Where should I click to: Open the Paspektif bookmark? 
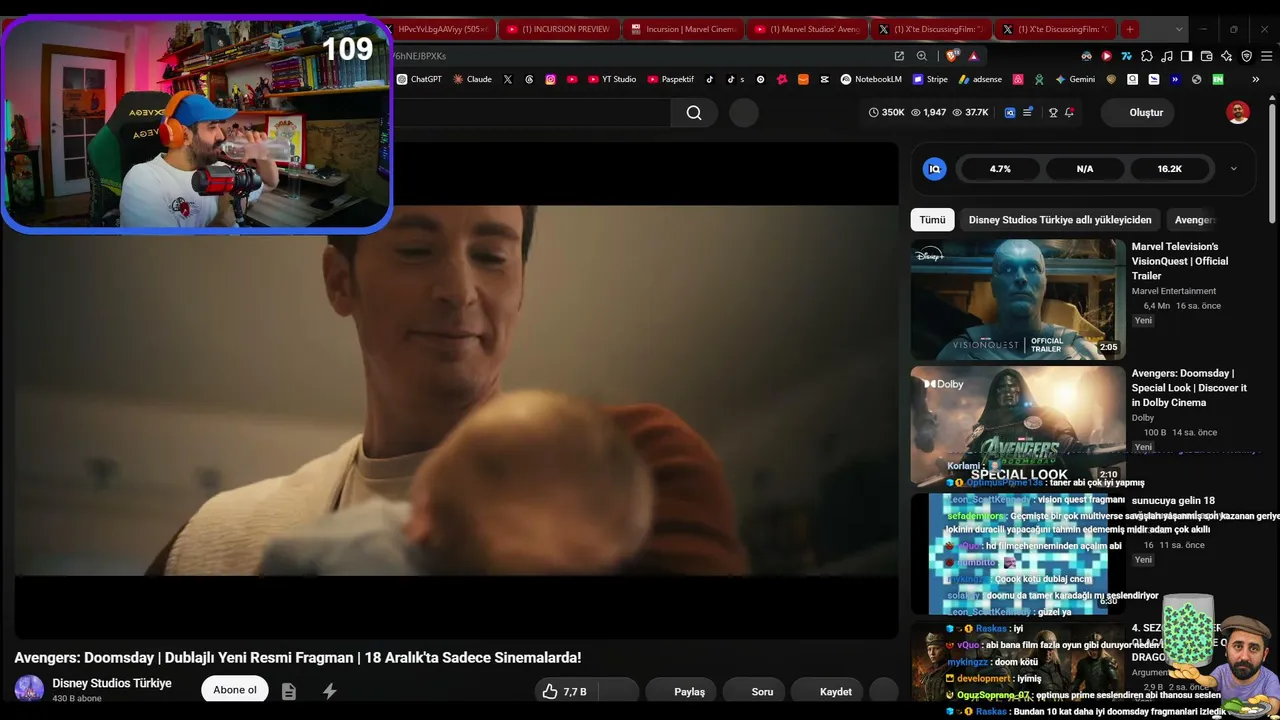(x=671, y=79)
